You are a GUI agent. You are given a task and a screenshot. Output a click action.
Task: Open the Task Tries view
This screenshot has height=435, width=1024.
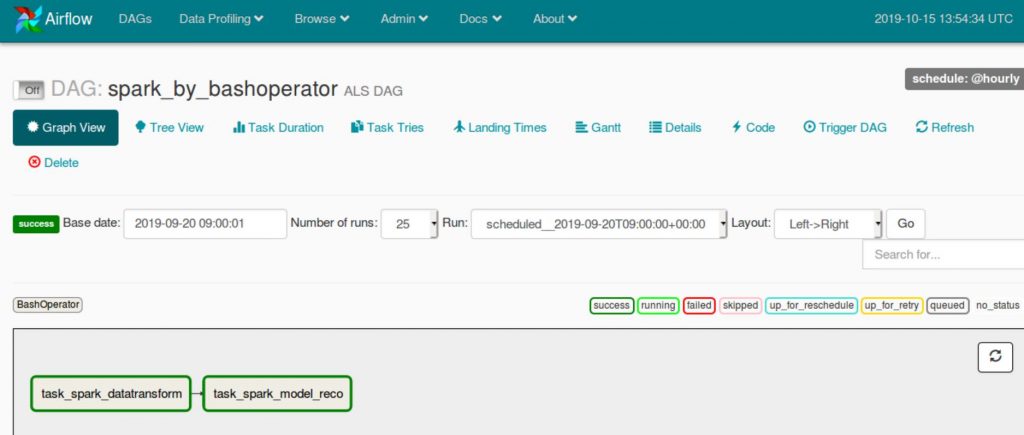coord(387,127)
